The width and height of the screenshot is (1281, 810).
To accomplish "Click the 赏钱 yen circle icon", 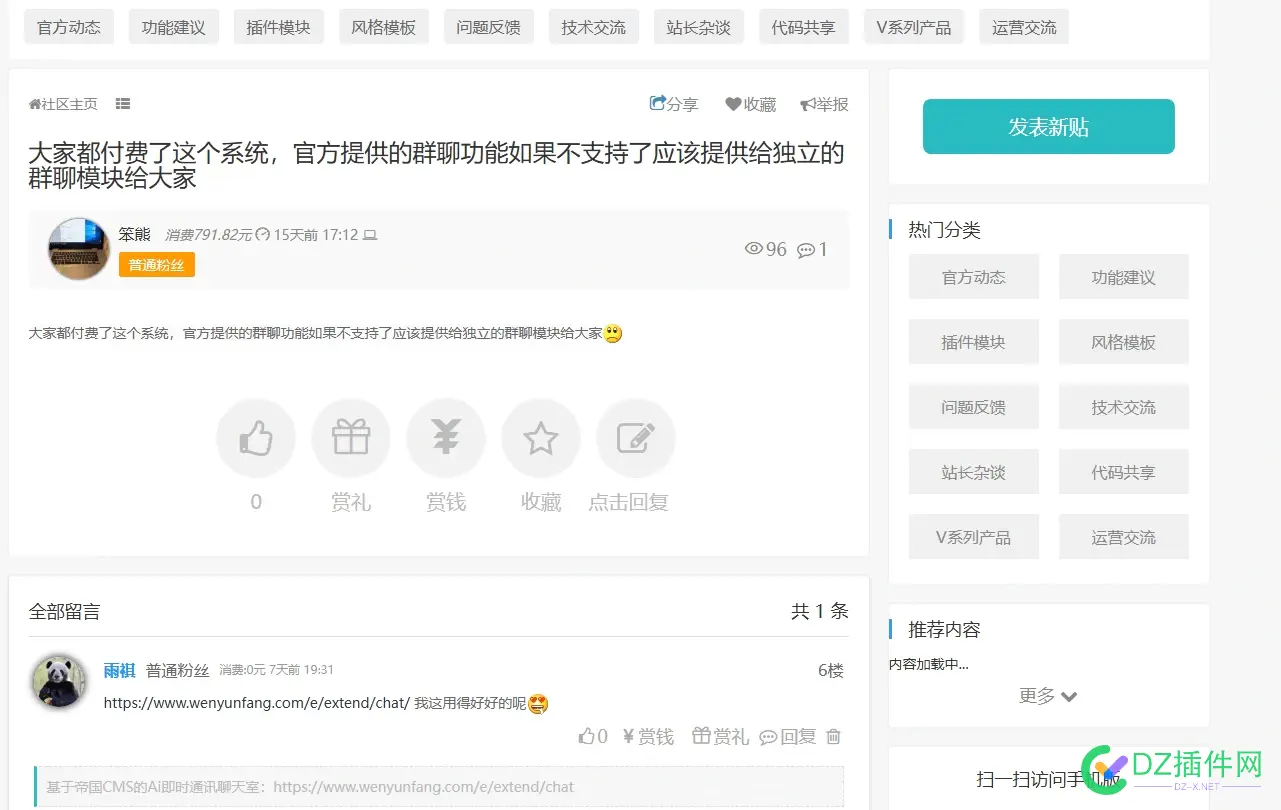I will [x=446, y=438].
